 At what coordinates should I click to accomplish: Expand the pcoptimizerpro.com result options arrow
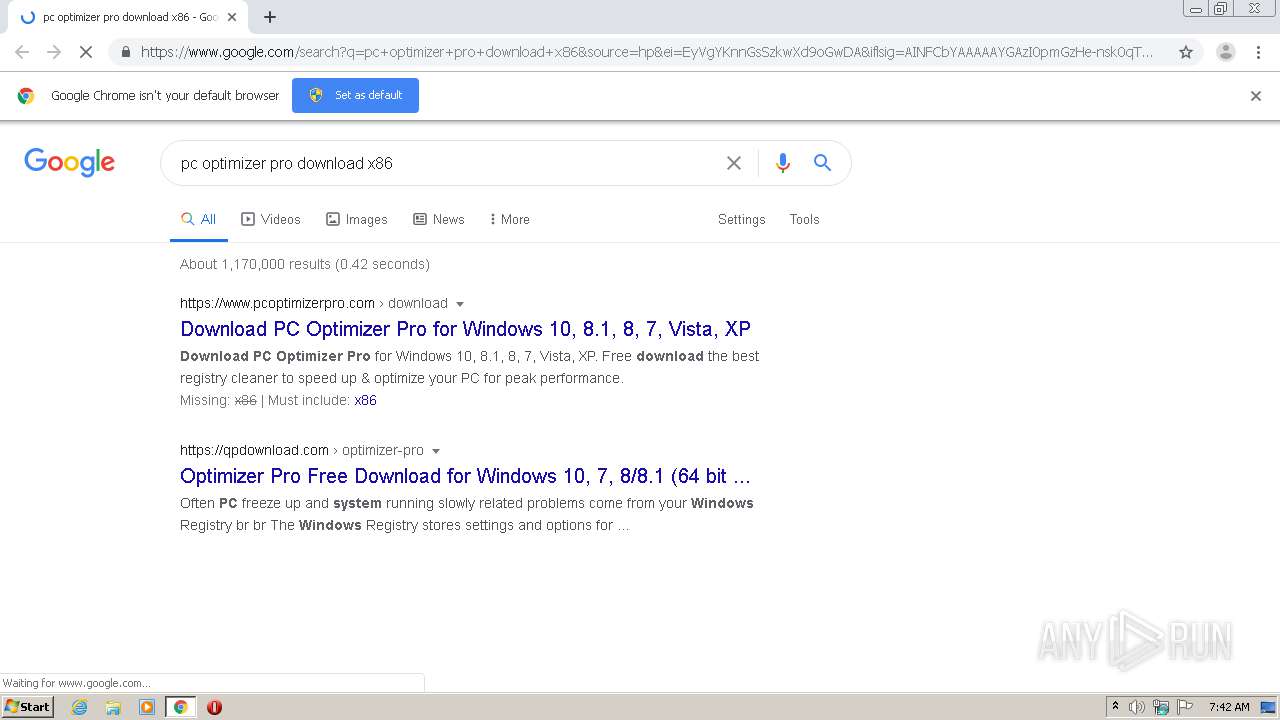click(x=460, y=304)
